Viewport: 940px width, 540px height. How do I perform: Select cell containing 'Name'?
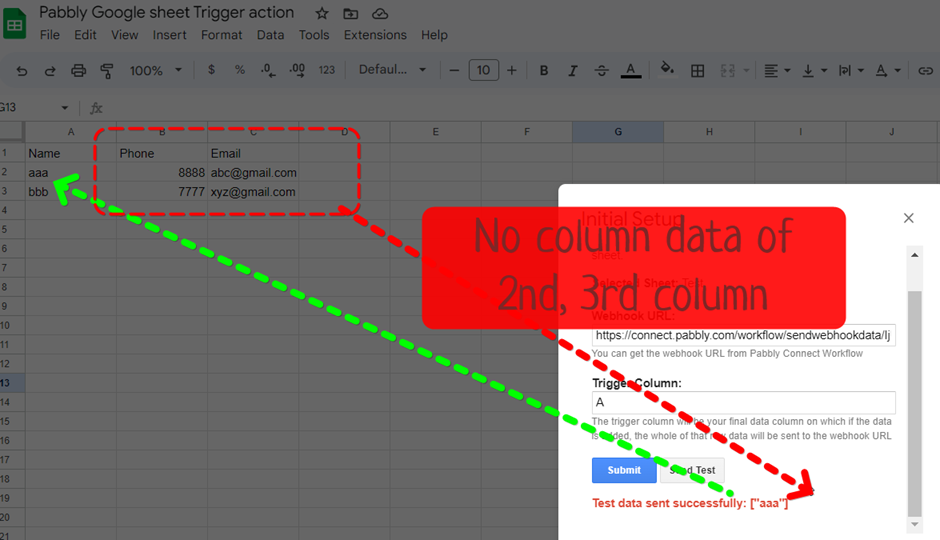coord(71,153)
